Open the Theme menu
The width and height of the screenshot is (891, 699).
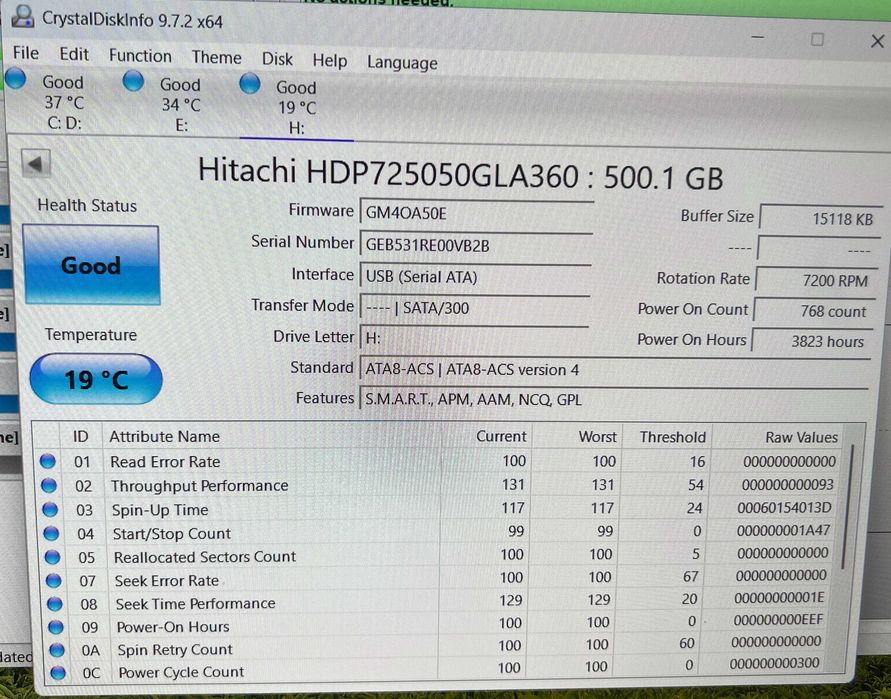[x=216, y=57]
